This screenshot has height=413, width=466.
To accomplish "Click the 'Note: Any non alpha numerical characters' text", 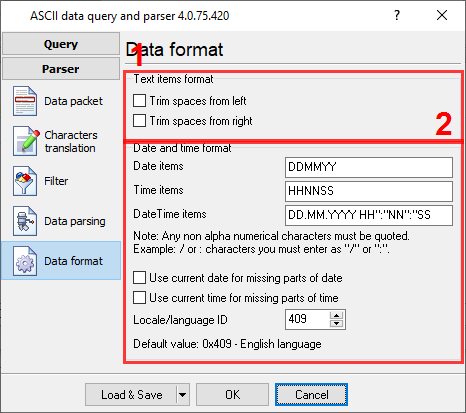I will [x=271, y=236].
